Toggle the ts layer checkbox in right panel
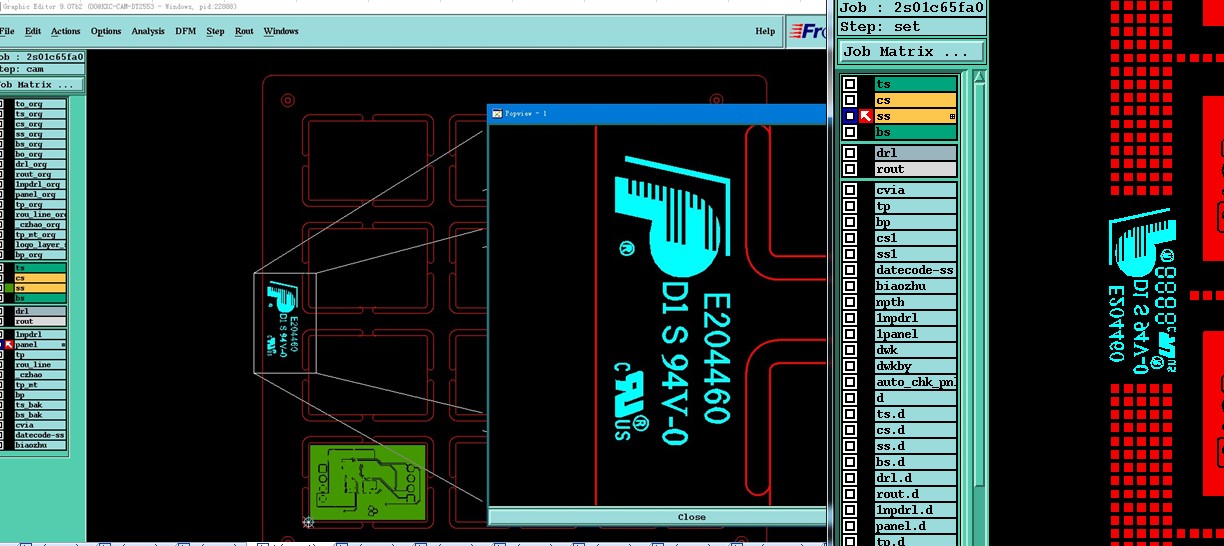This screenshot has height=546, width=1224. click(x=850, y=85)
